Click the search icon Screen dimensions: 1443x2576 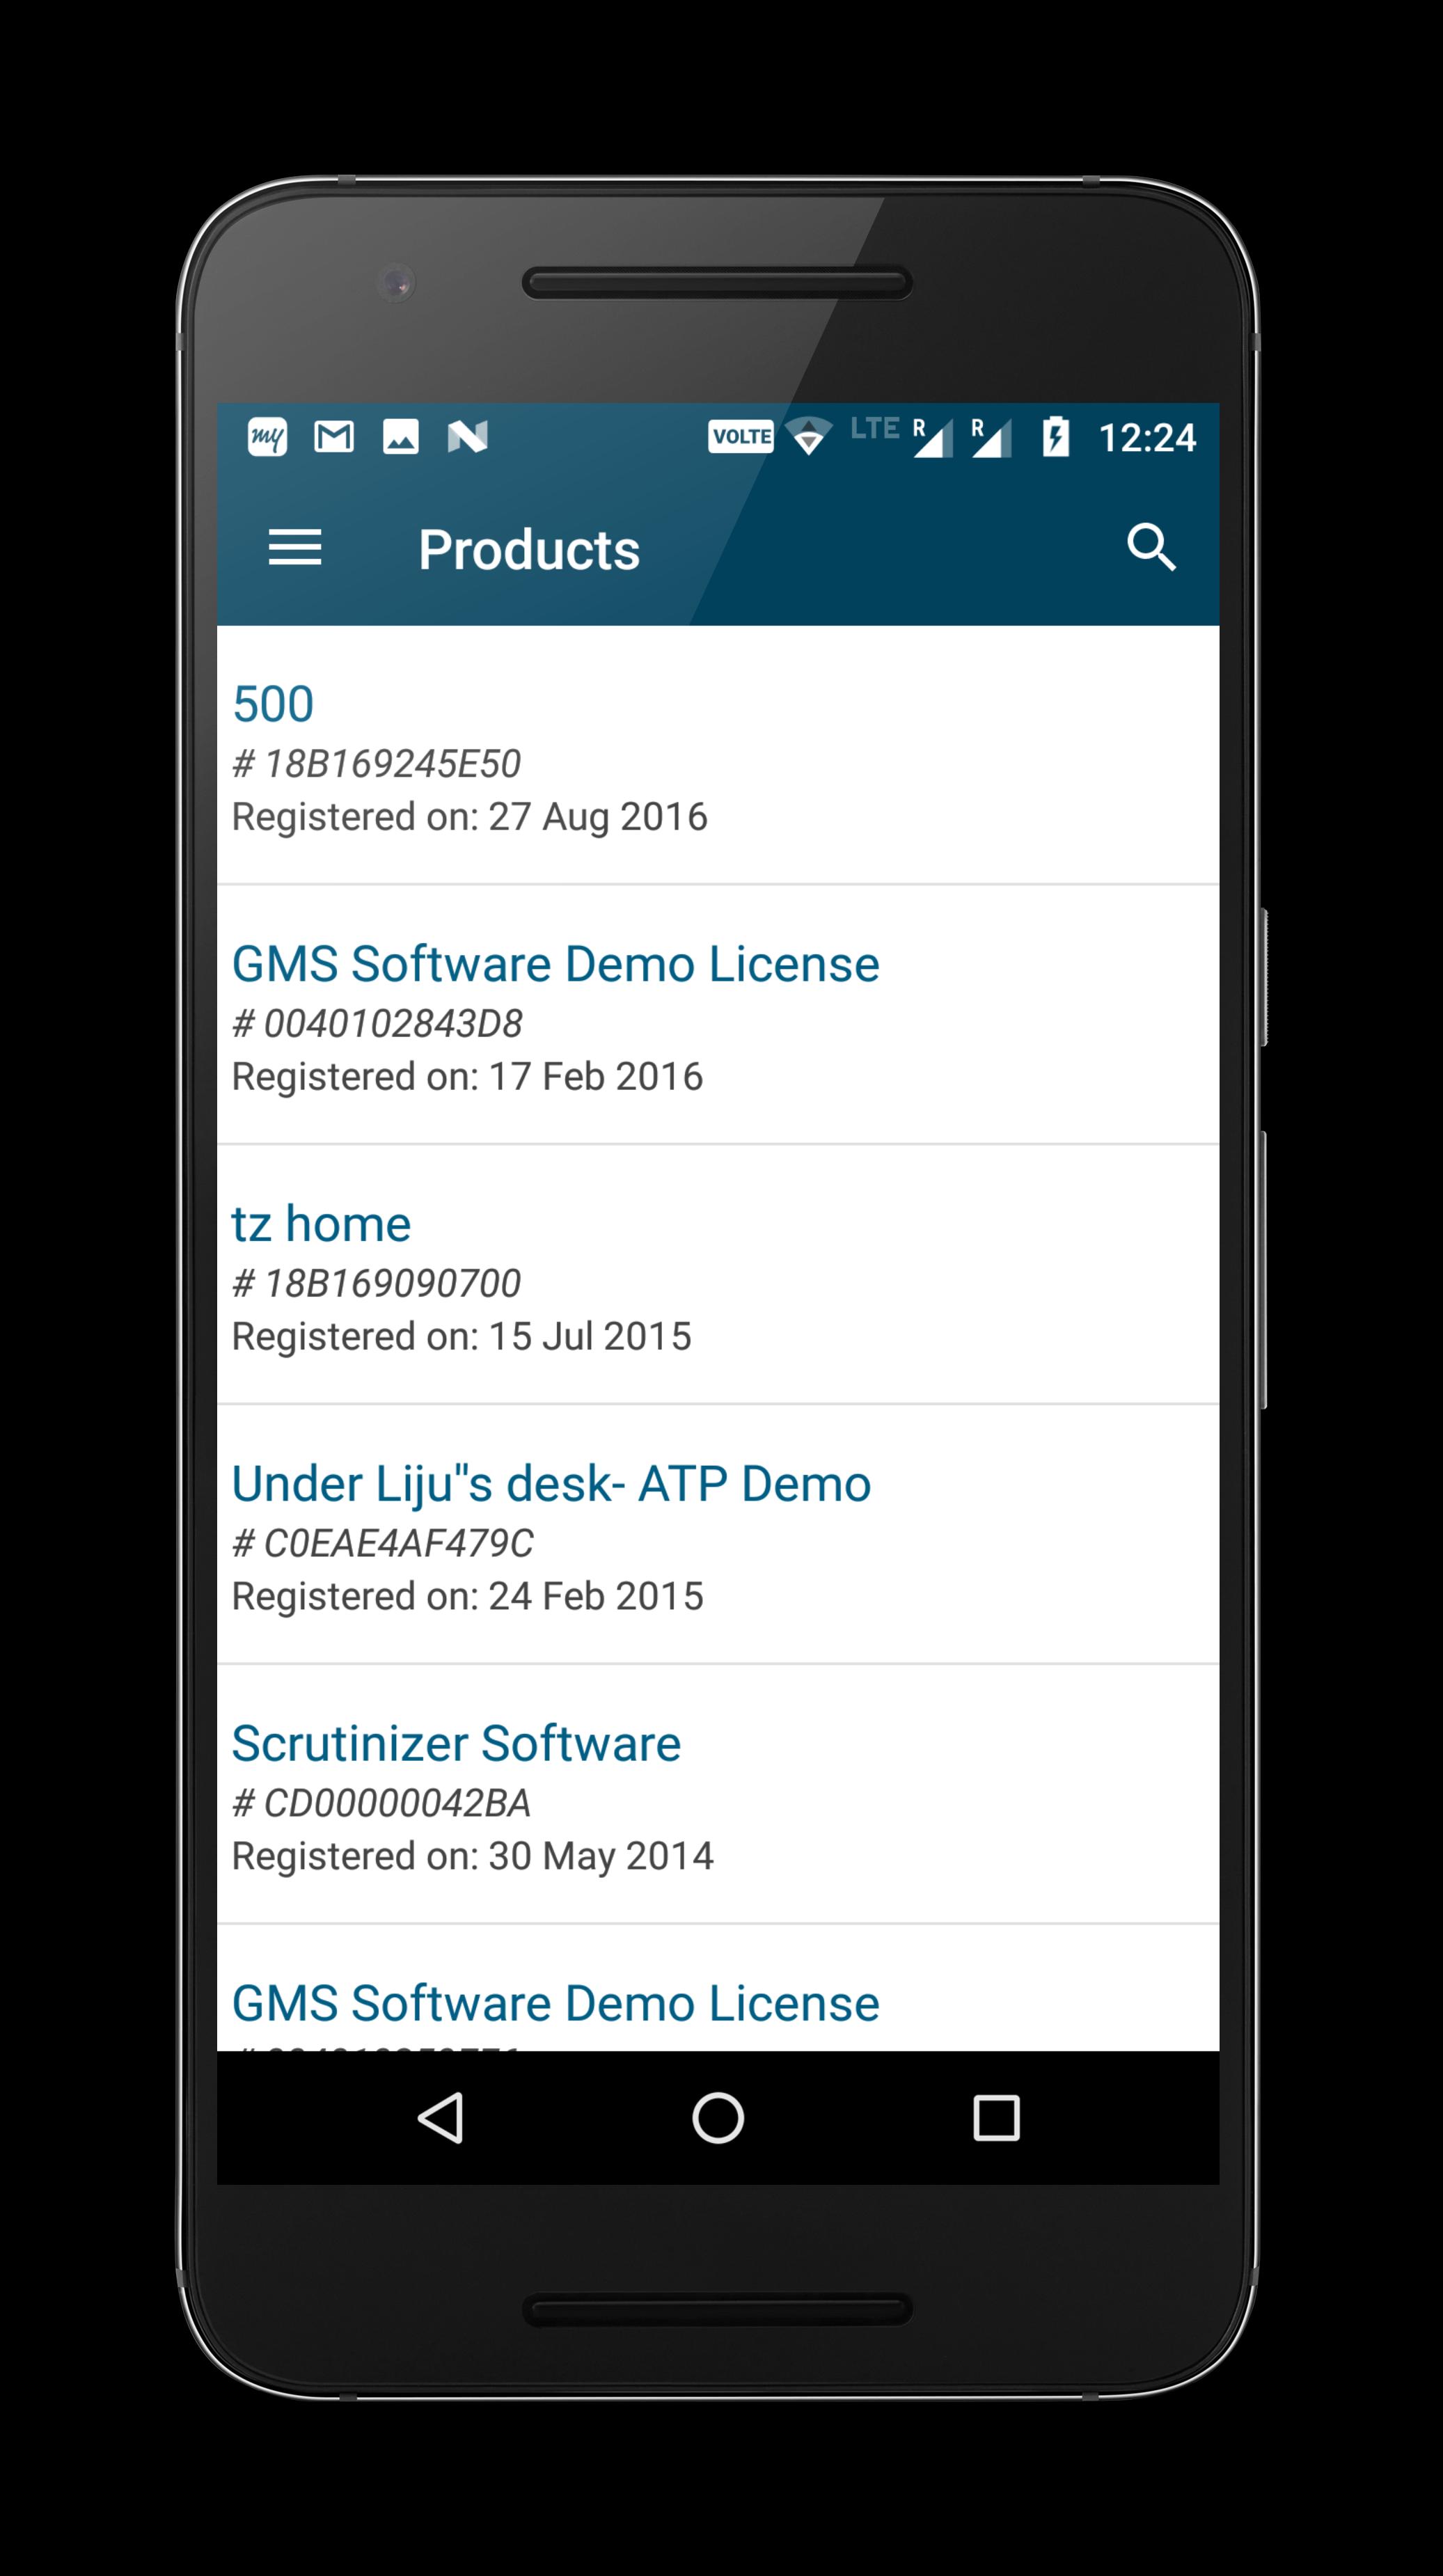[1151, 546]
